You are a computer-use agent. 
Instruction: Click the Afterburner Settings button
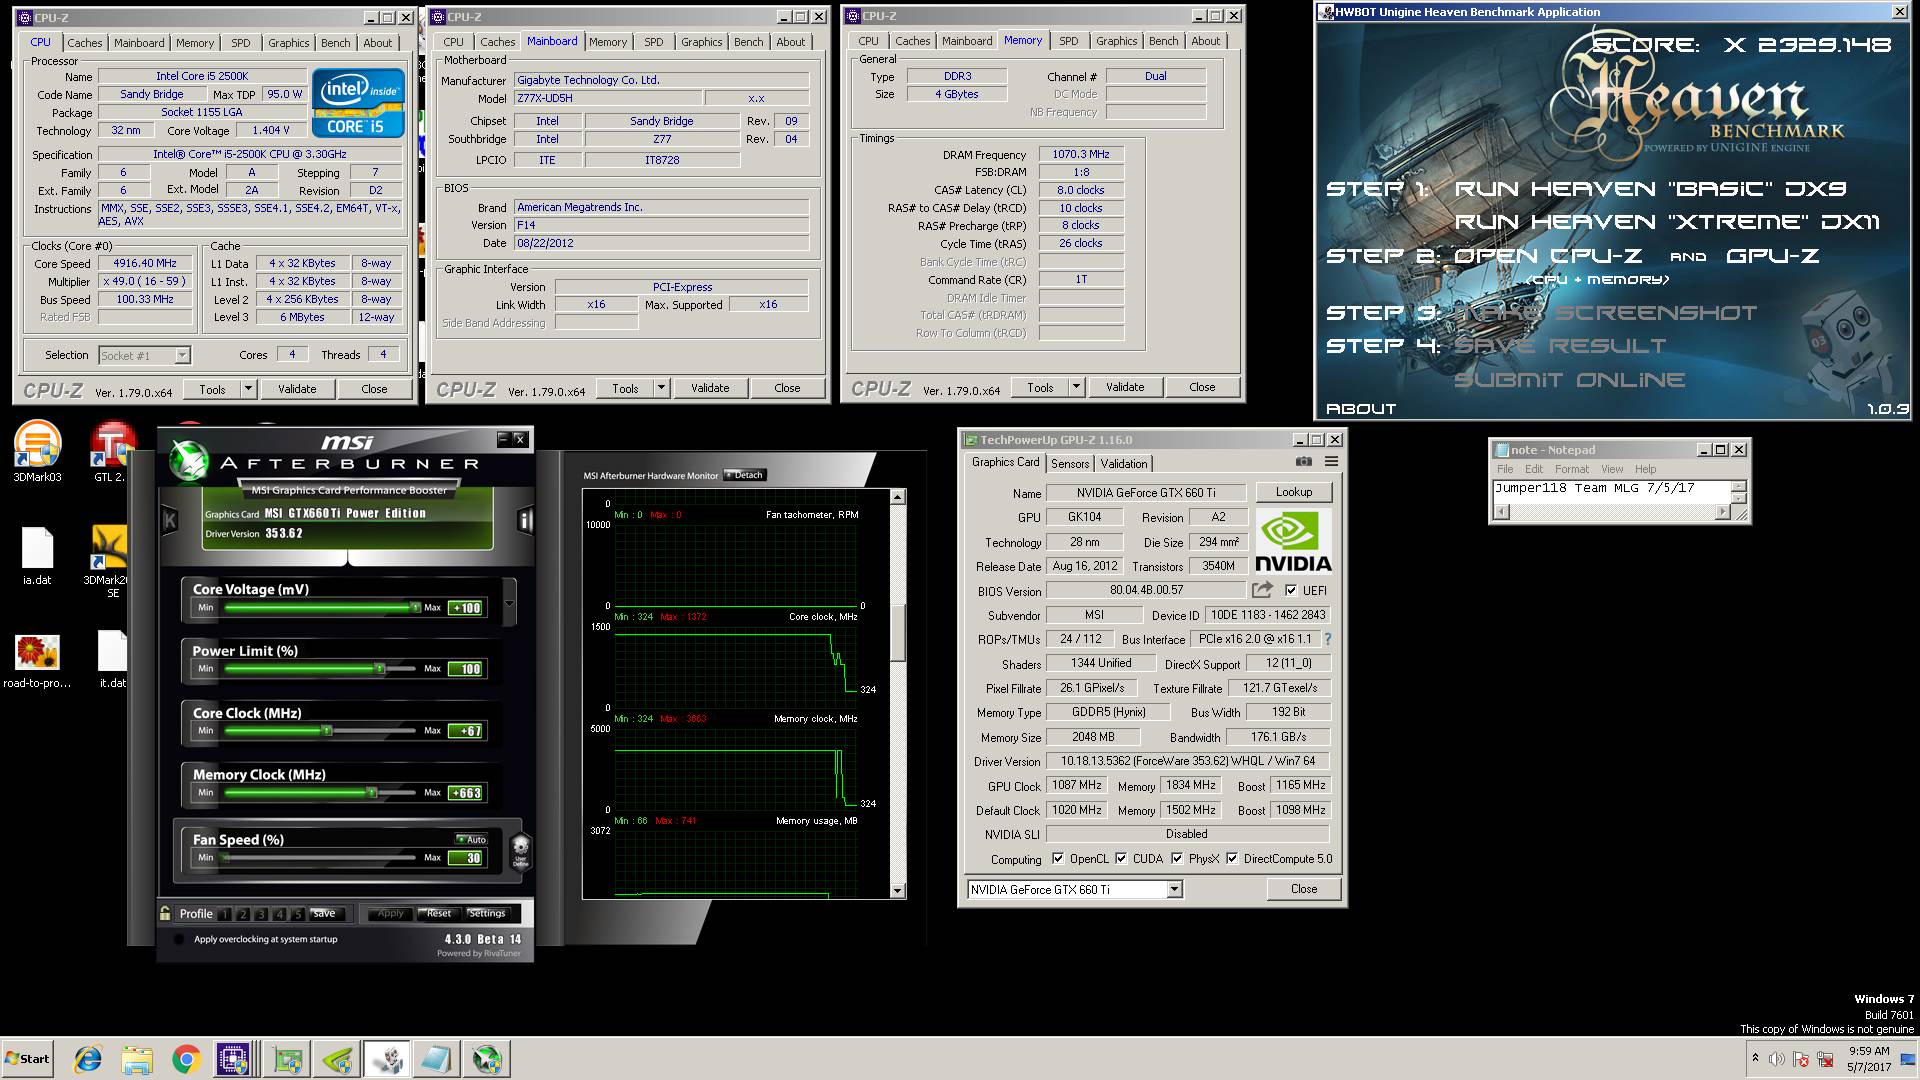click(x=487, y=913)
